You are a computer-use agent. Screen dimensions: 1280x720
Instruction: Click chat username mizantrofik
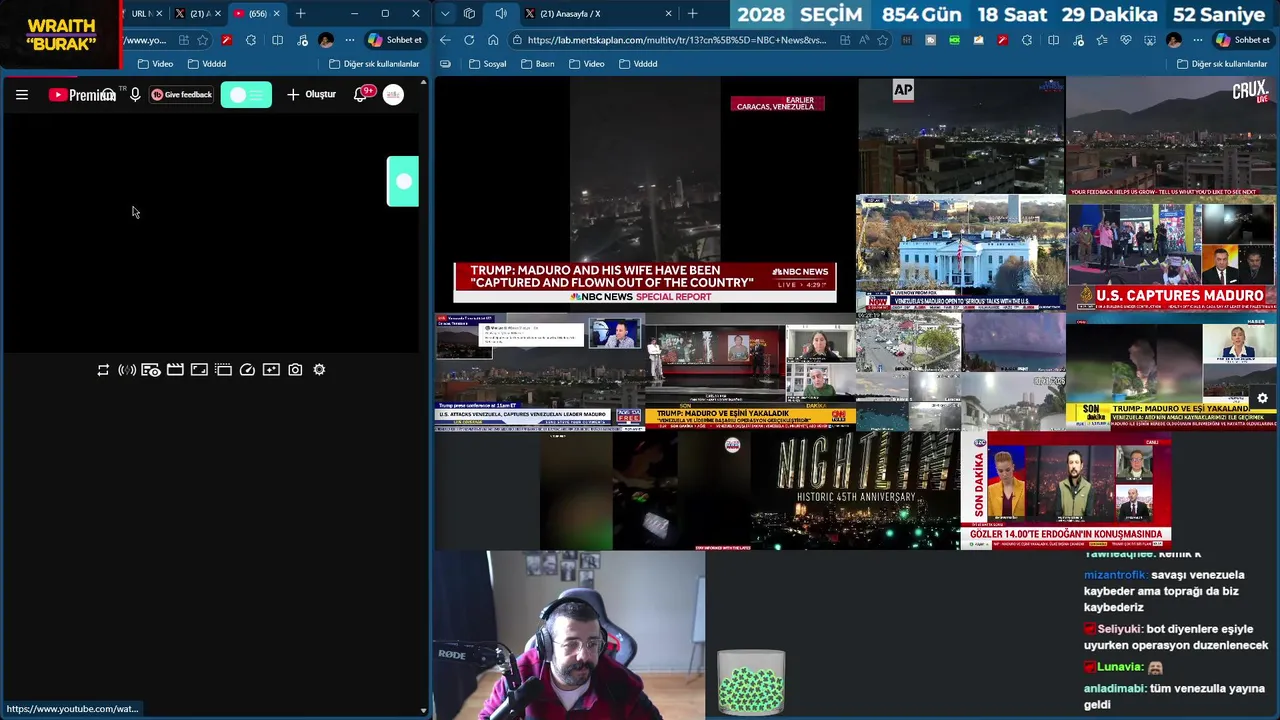pyautogui.click(x=1115, y=575)
